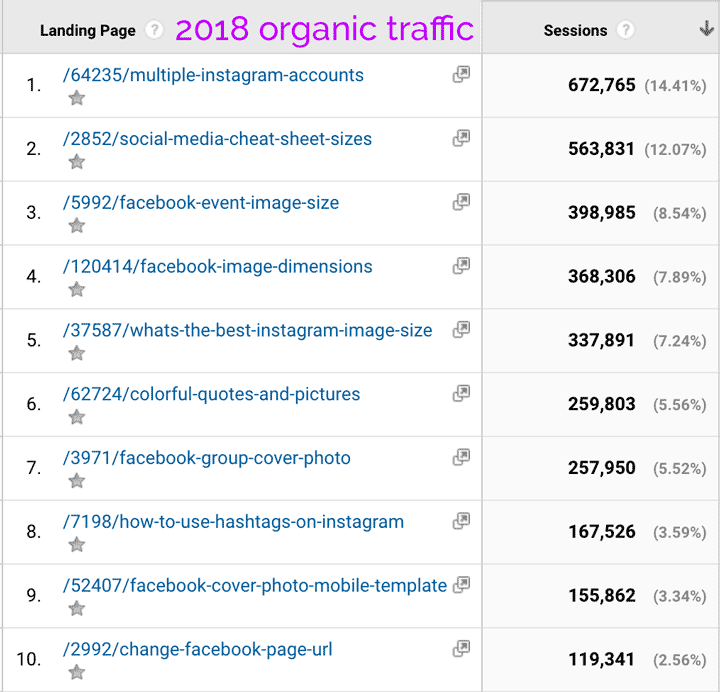Open /37587/whats-the-best-instagram-image-size link

point(248,330)
